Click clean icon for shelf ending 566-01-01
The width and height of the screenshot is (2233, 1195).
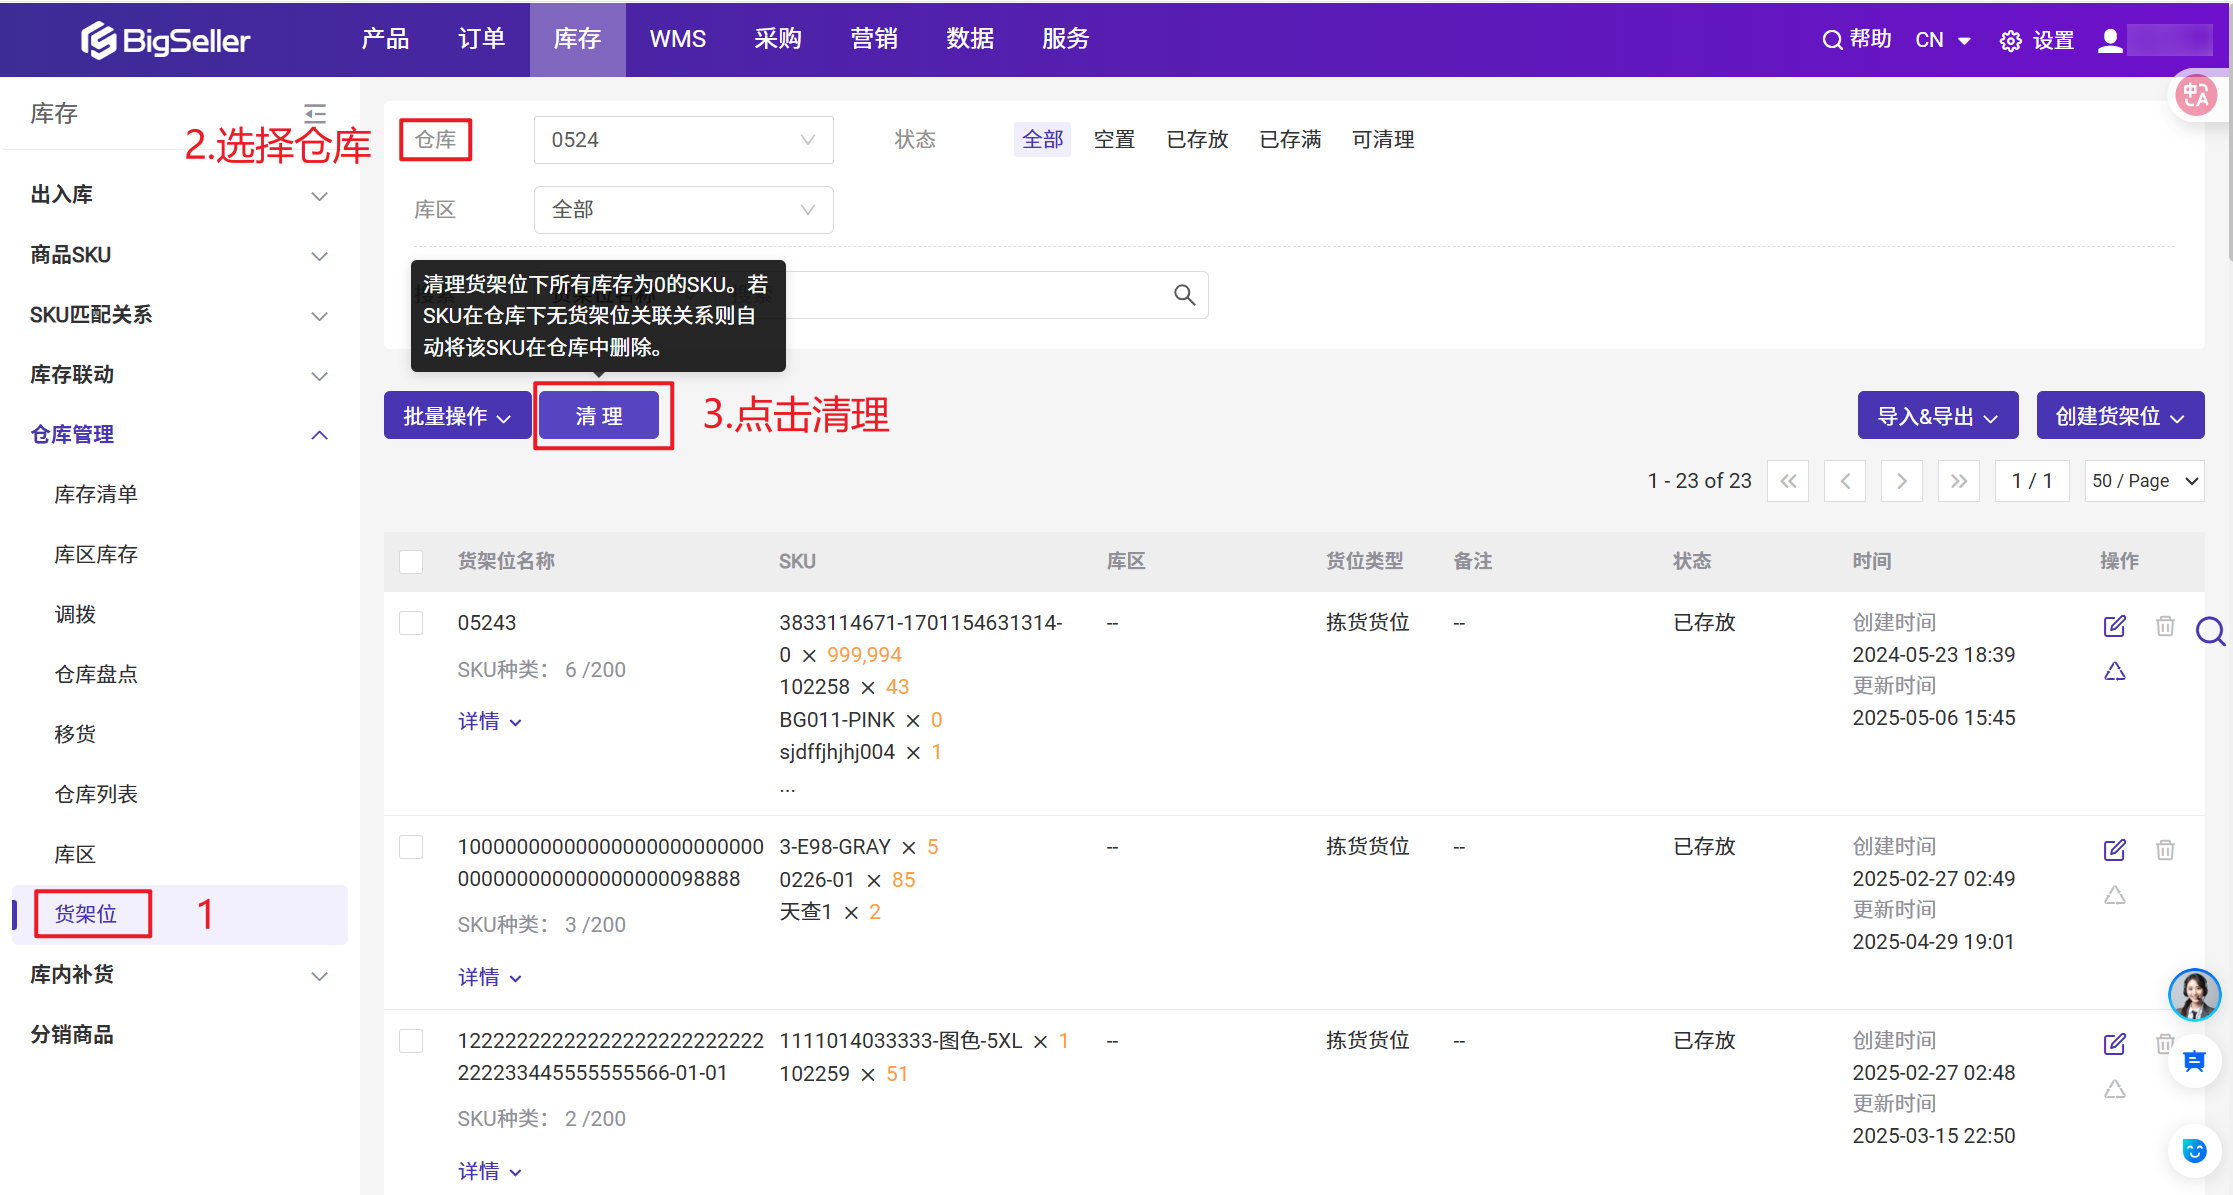click(x=2114, y=1089)
